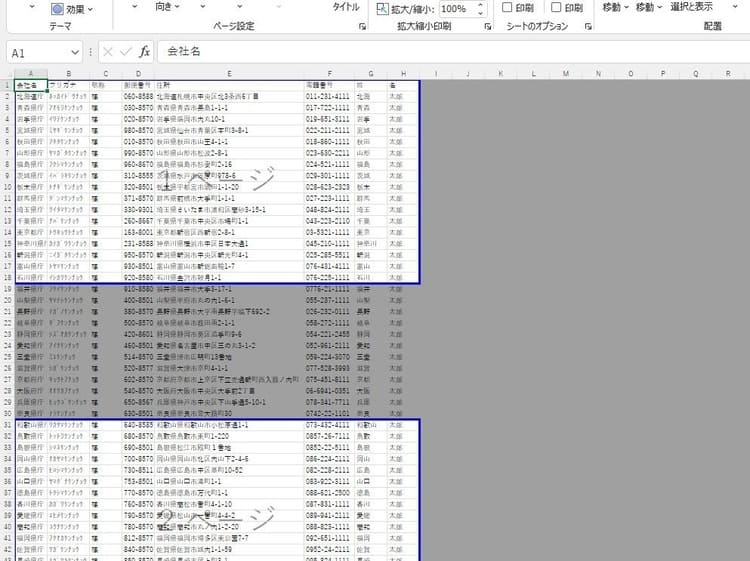Click postal code 812-8577 in row 41
The width and height of the screenshot is (750, 561).
tap(138, 538)
